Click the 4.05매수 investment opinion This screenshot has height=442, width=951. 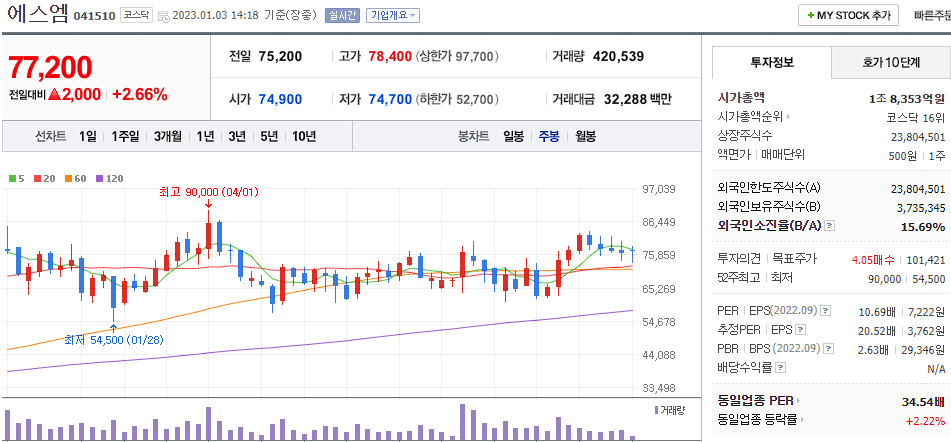point(872,261)
